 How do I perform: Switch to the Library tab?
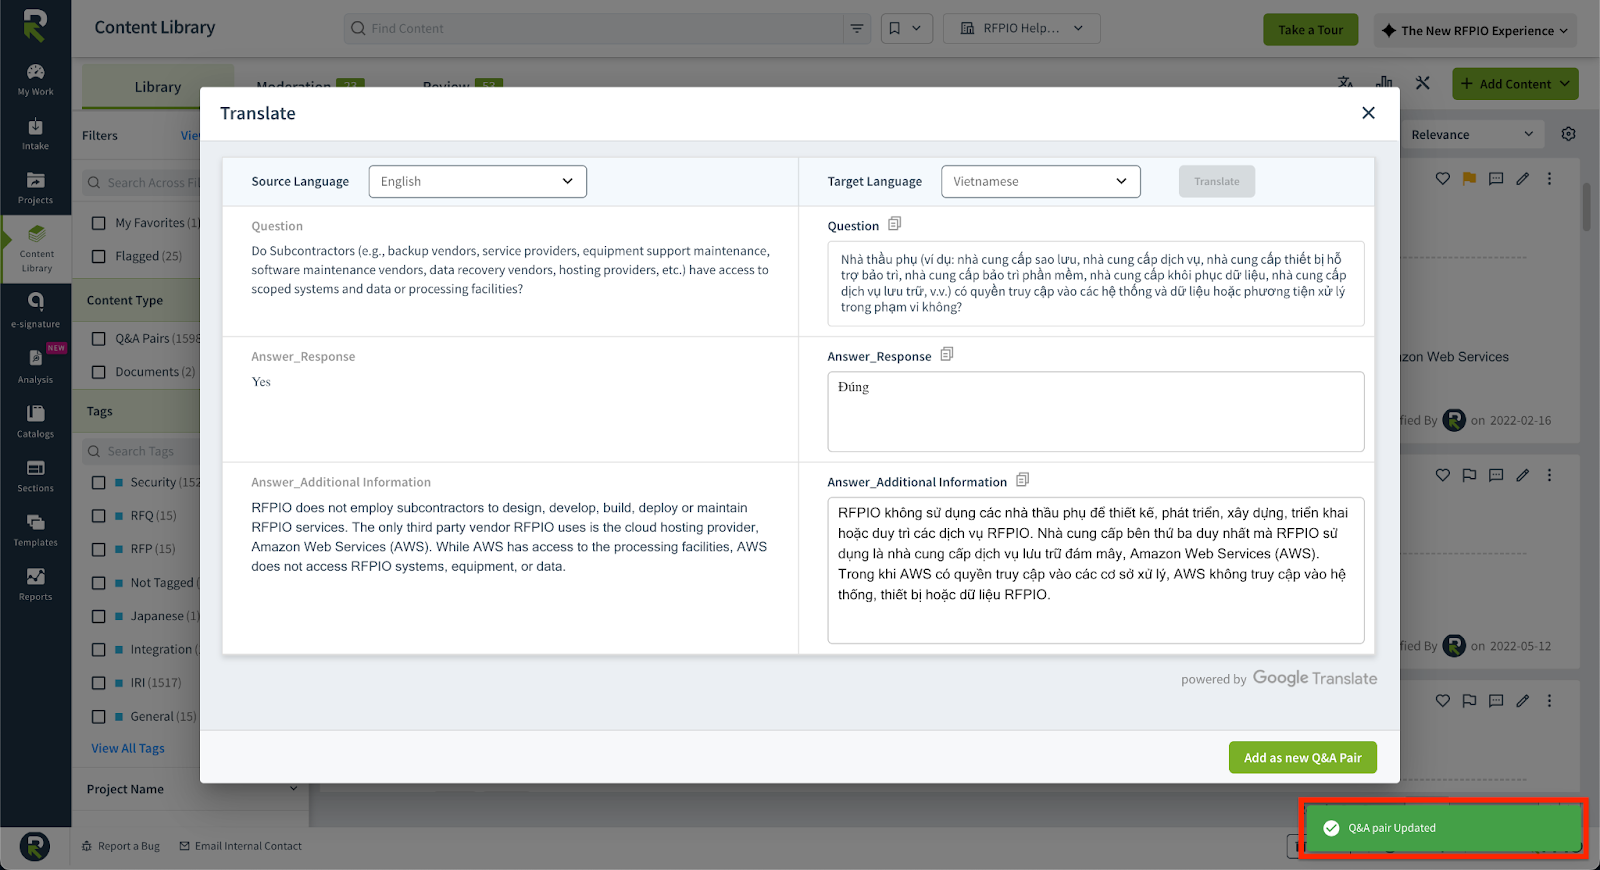(x=158, y=87)
